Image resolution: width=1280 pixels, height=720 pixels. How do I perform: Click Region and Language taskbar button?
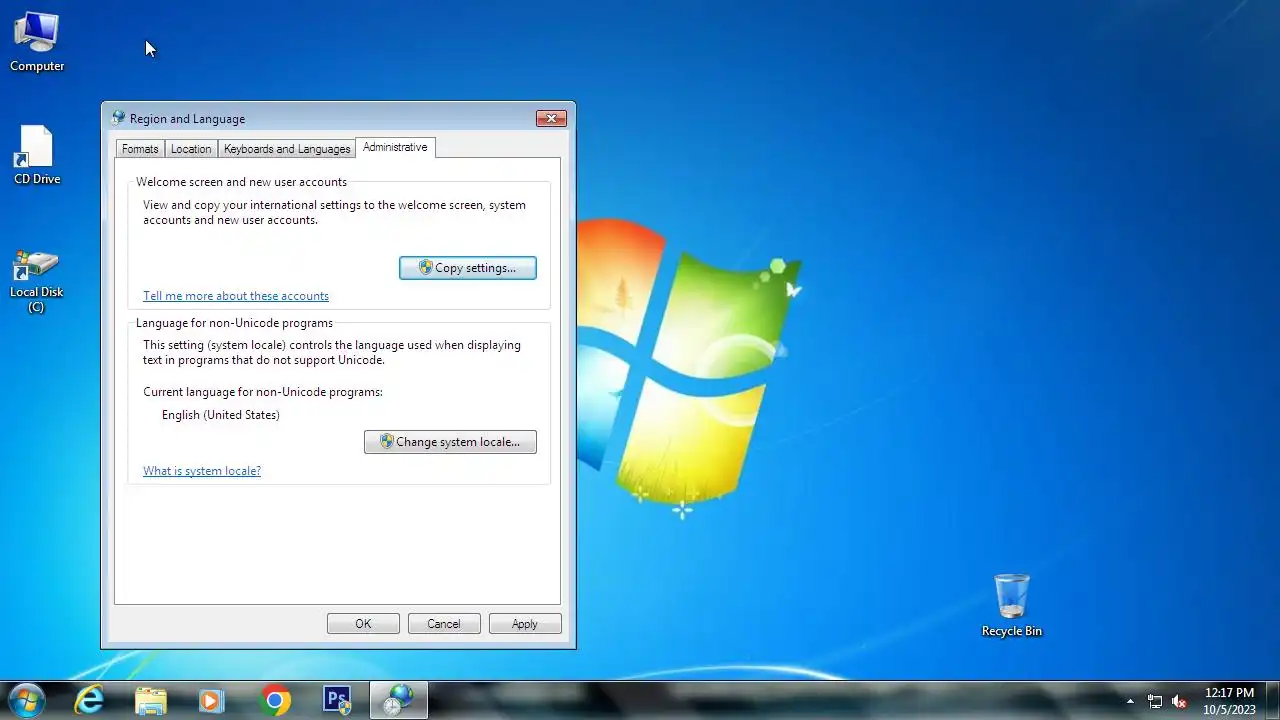[x=399, y=700]
